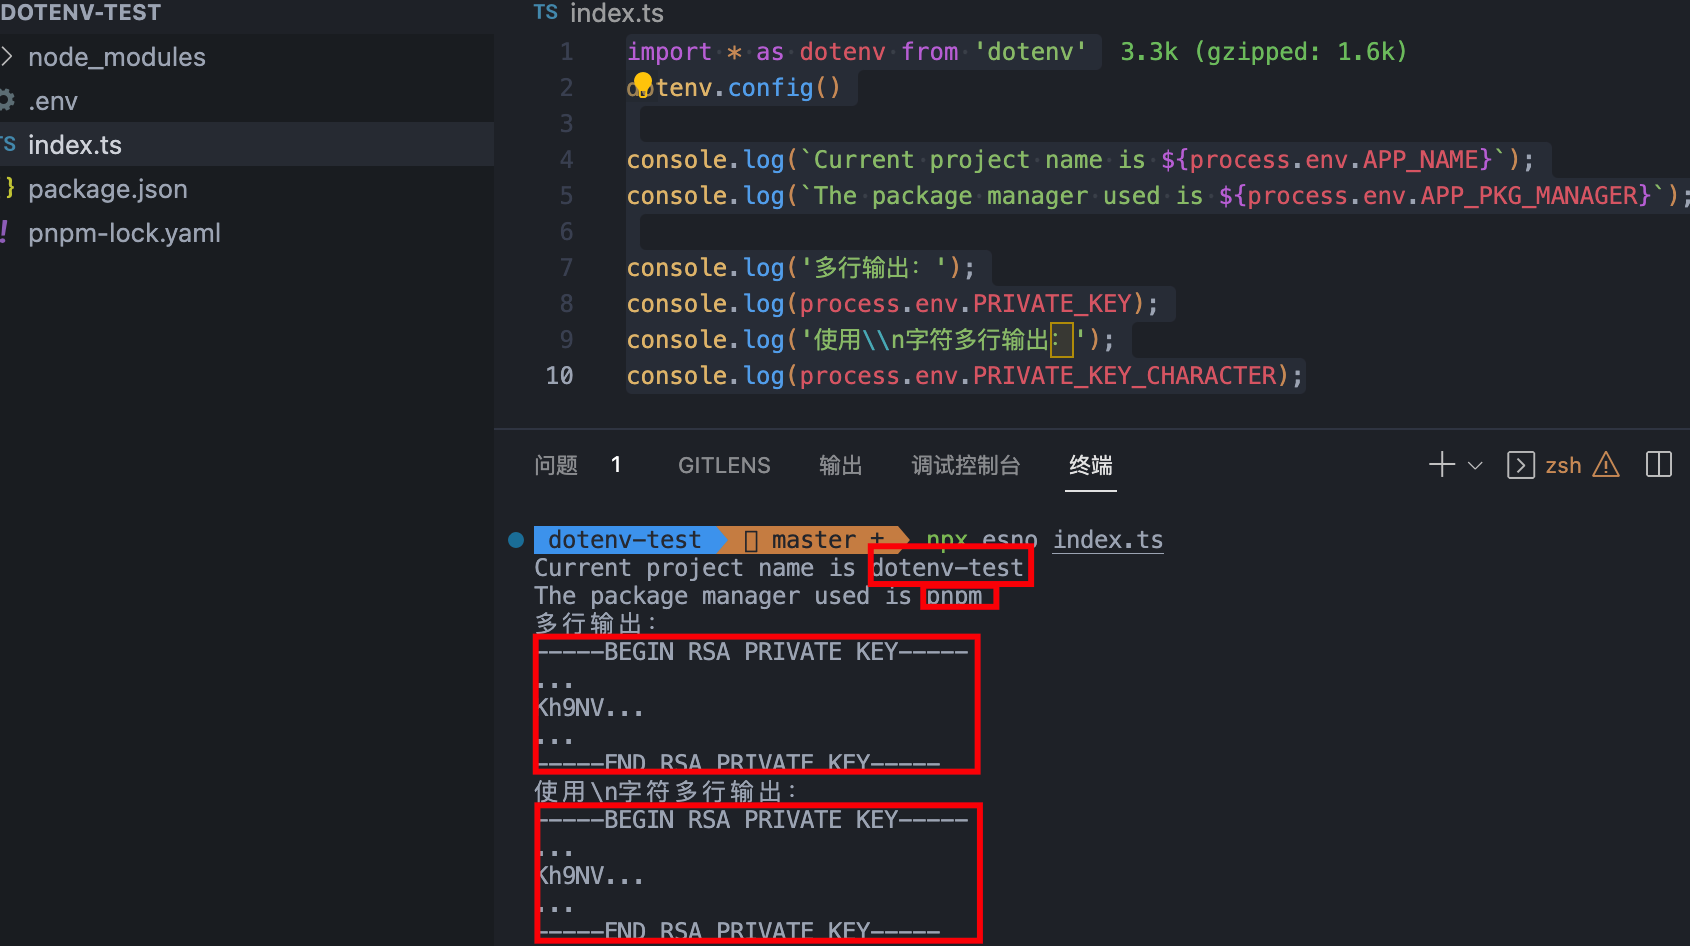The width and height of the screenshot is (1690, 946).
Task: Click line number 1 in the editor gutter
Action: tap(567, 52)
